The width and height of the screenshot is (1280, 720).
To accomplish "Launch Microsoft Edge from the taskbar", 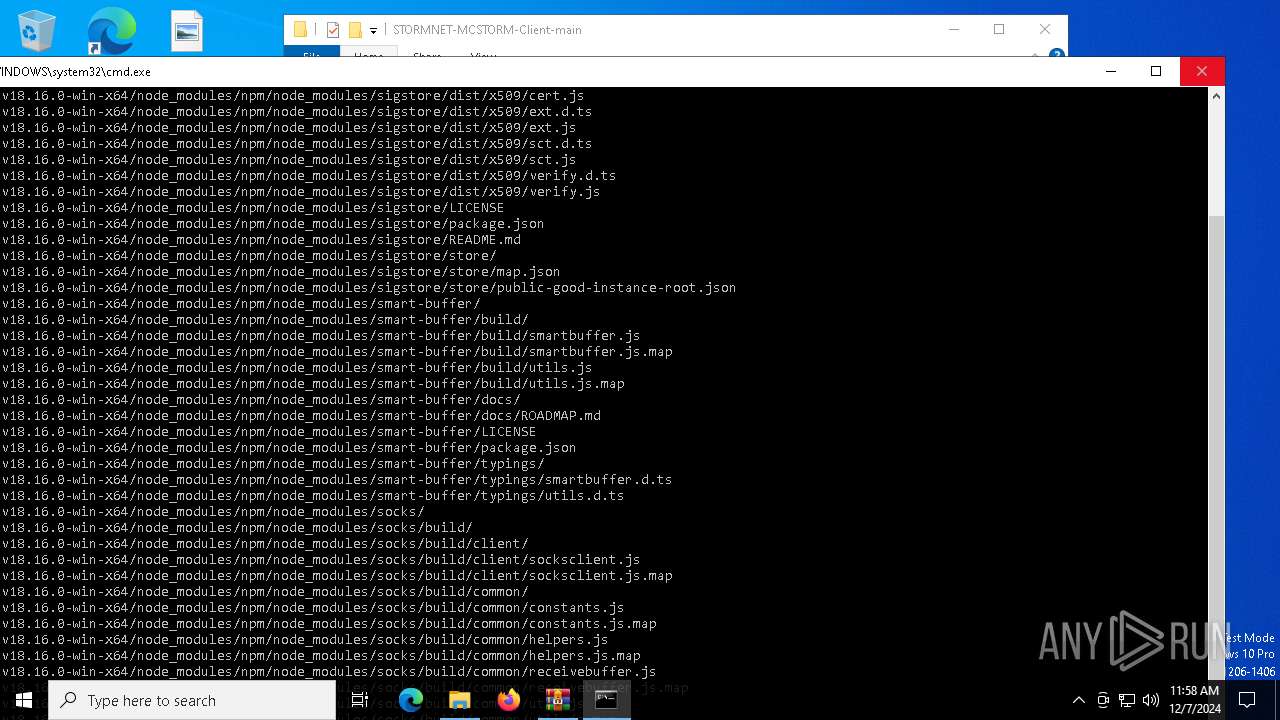I will [411, 700].
